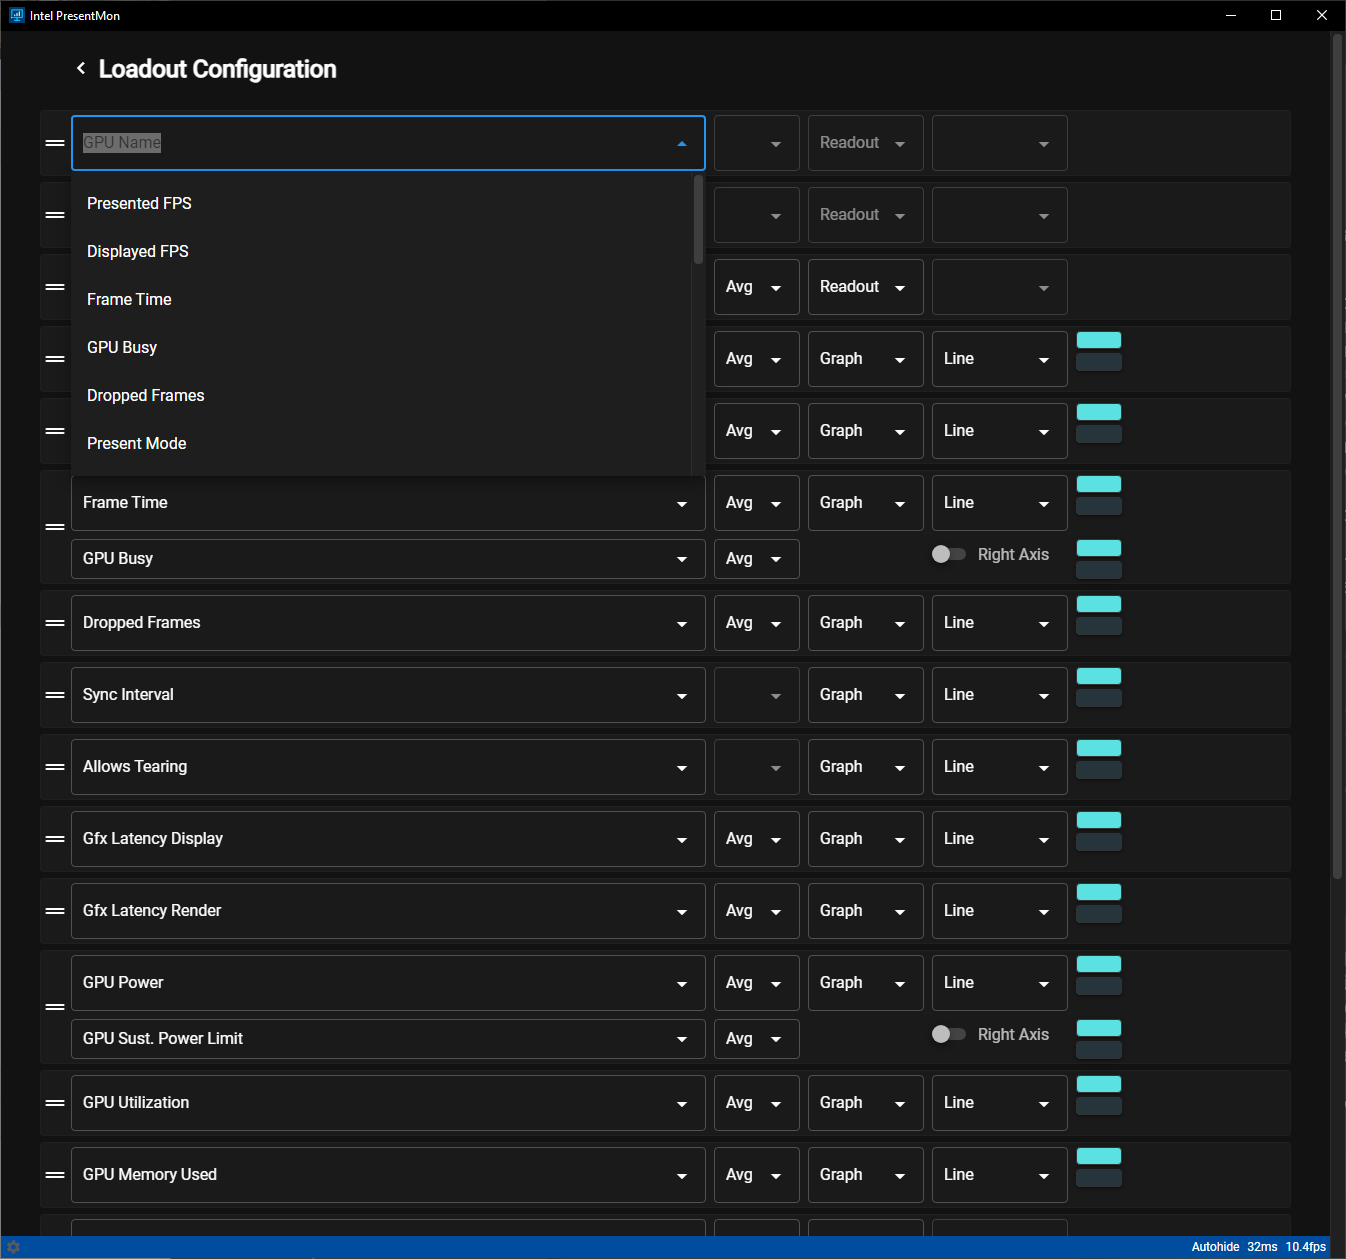
Task: Click the drag handle of GPU Memory Used row
Action: click(x=55, y=1175)
